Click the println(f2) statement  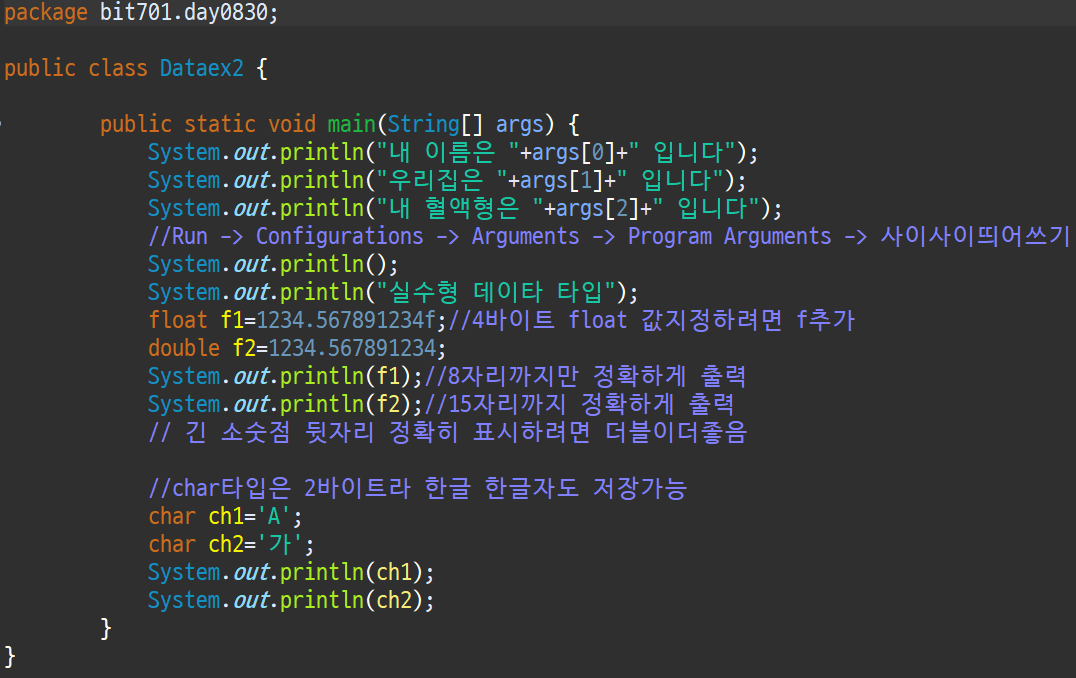pos(285,405)
